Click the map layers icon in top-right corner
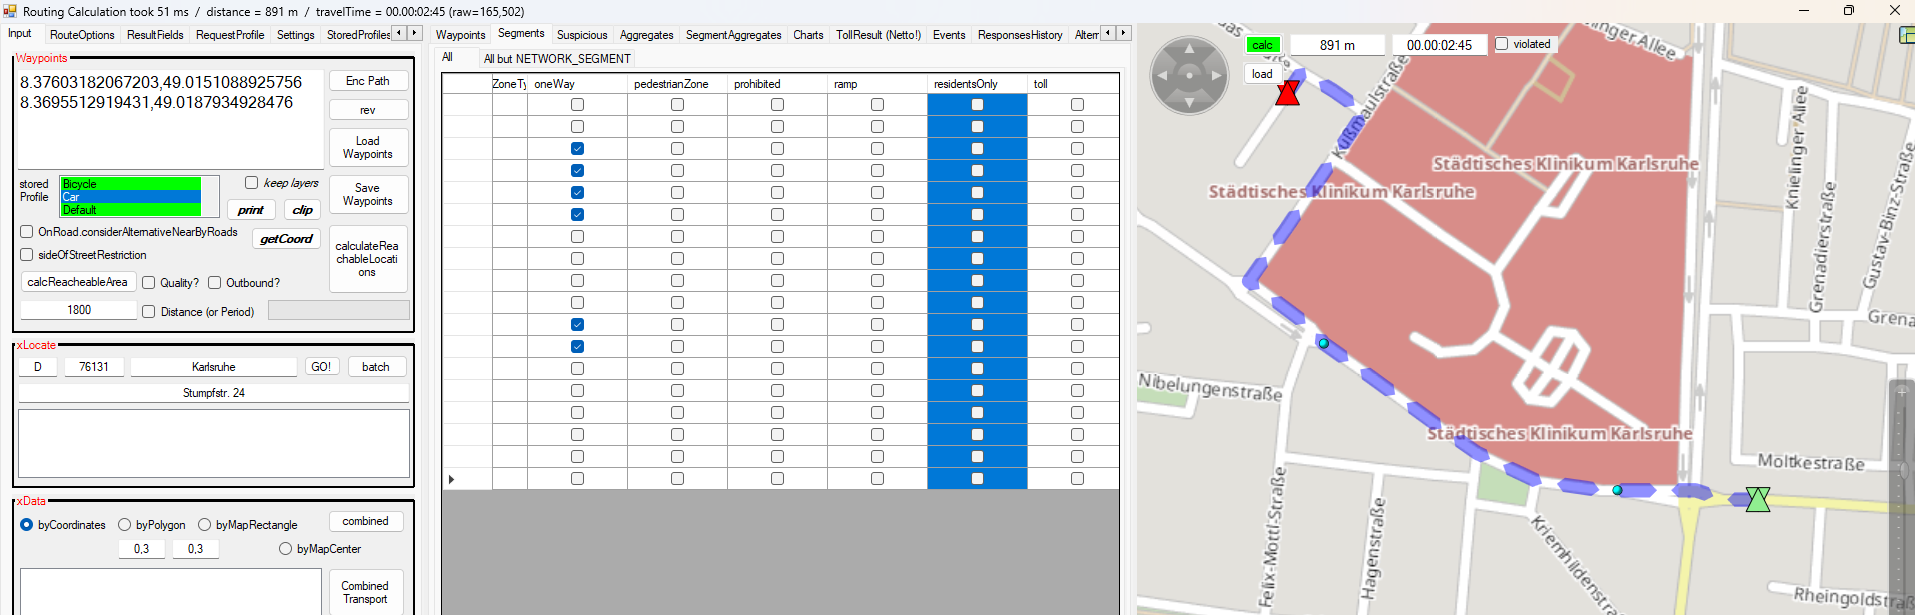The height and width of the screenshot is (615, 1915). (1906, 35)
